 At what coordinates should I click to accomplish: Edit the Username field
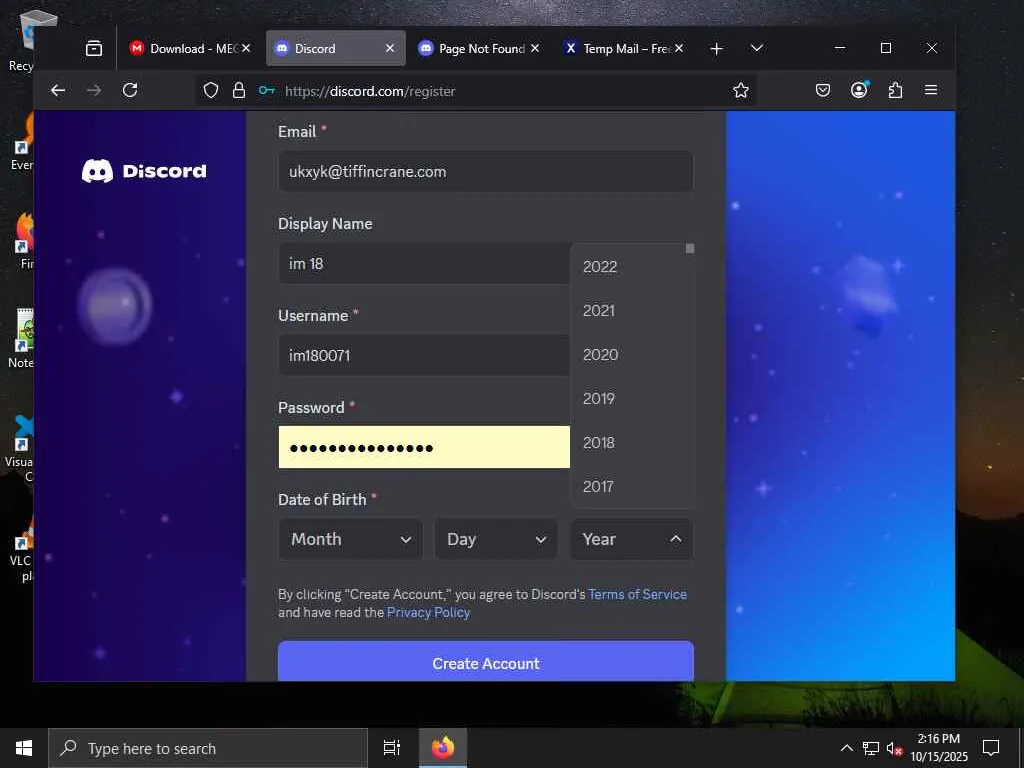(x=424, y=355)
